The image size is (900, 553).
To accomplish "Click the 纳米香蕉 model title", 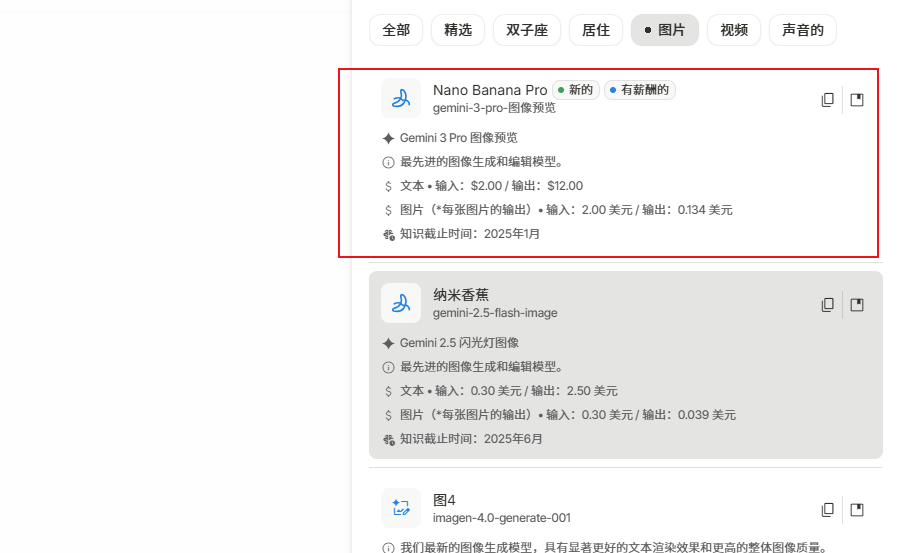I will (x=461, y=295).
